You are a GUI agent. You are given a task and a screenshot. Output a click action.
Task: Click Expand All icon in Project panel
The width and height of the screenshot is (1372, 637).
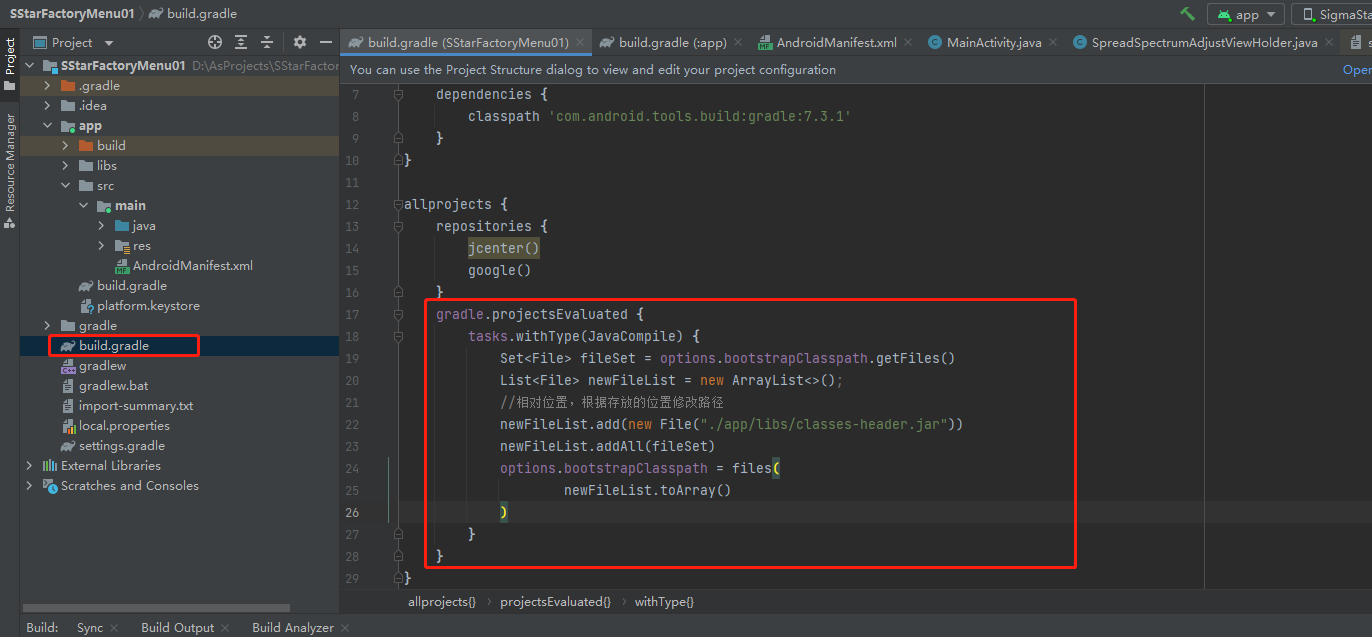click(x=241, y=42)
